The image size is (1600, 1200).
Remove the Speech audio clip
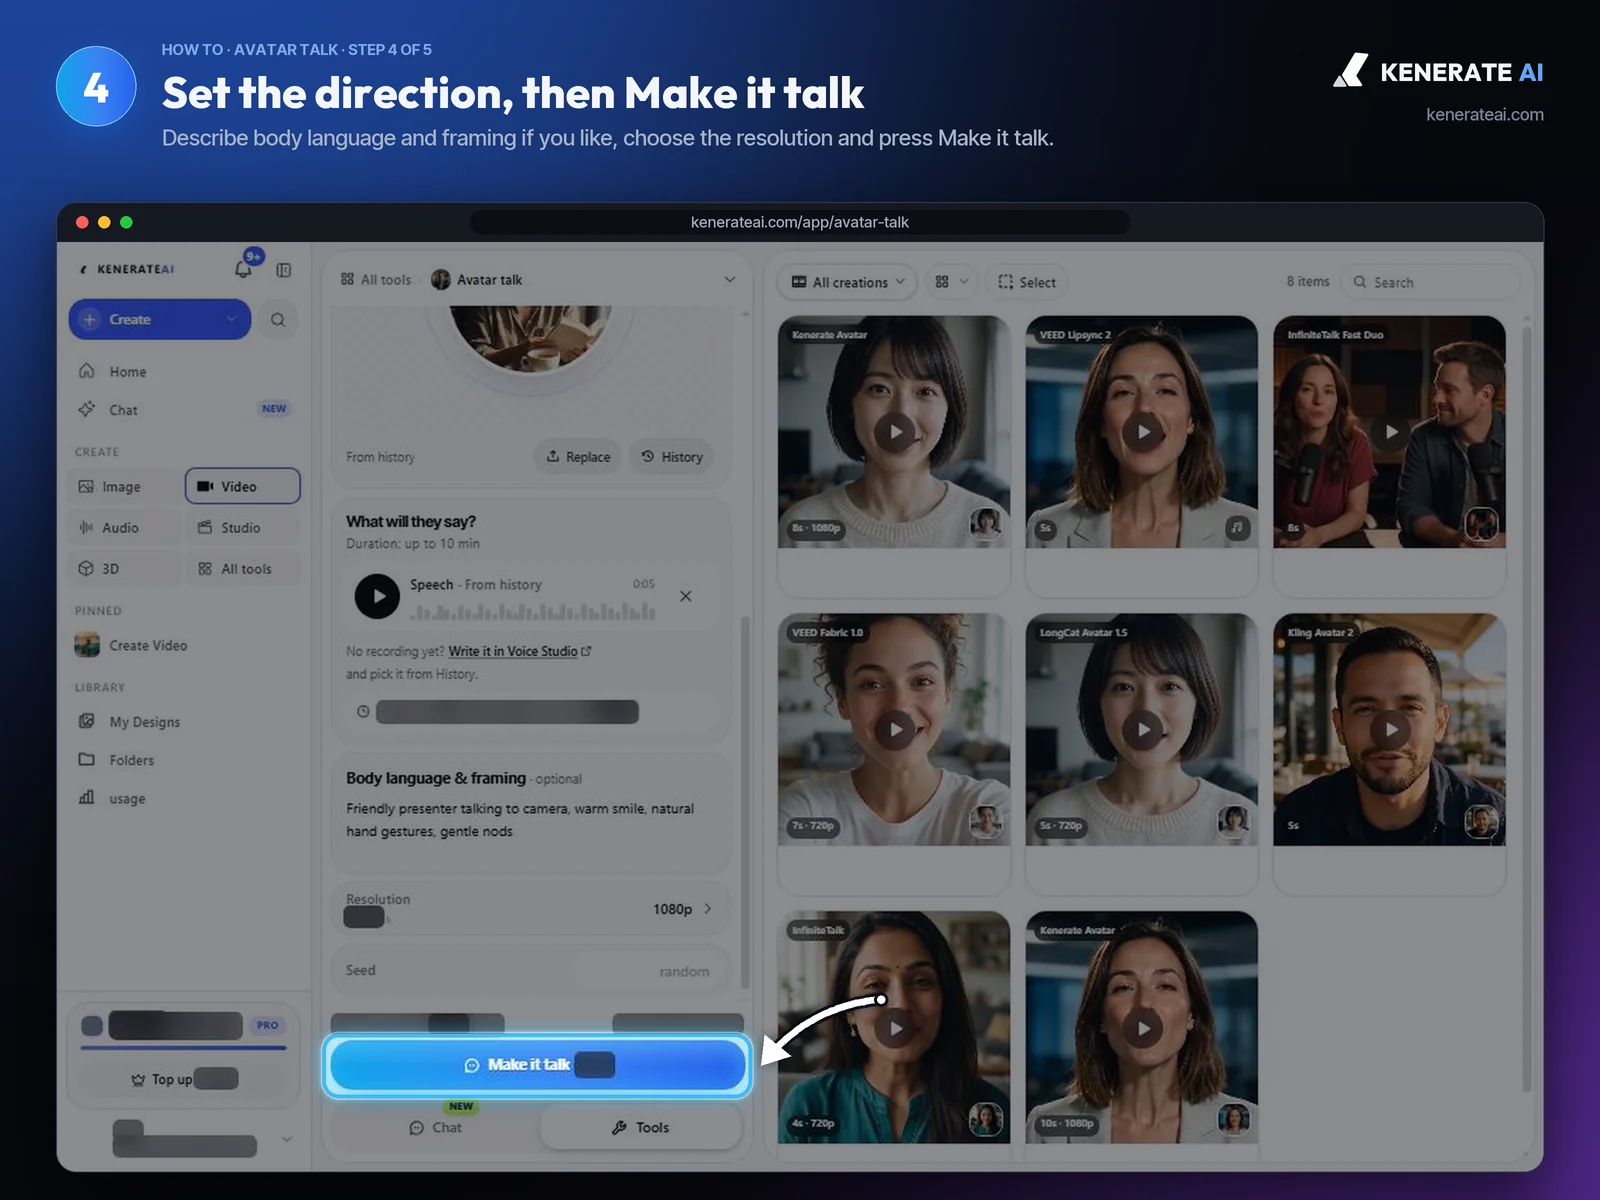[686, 596]
